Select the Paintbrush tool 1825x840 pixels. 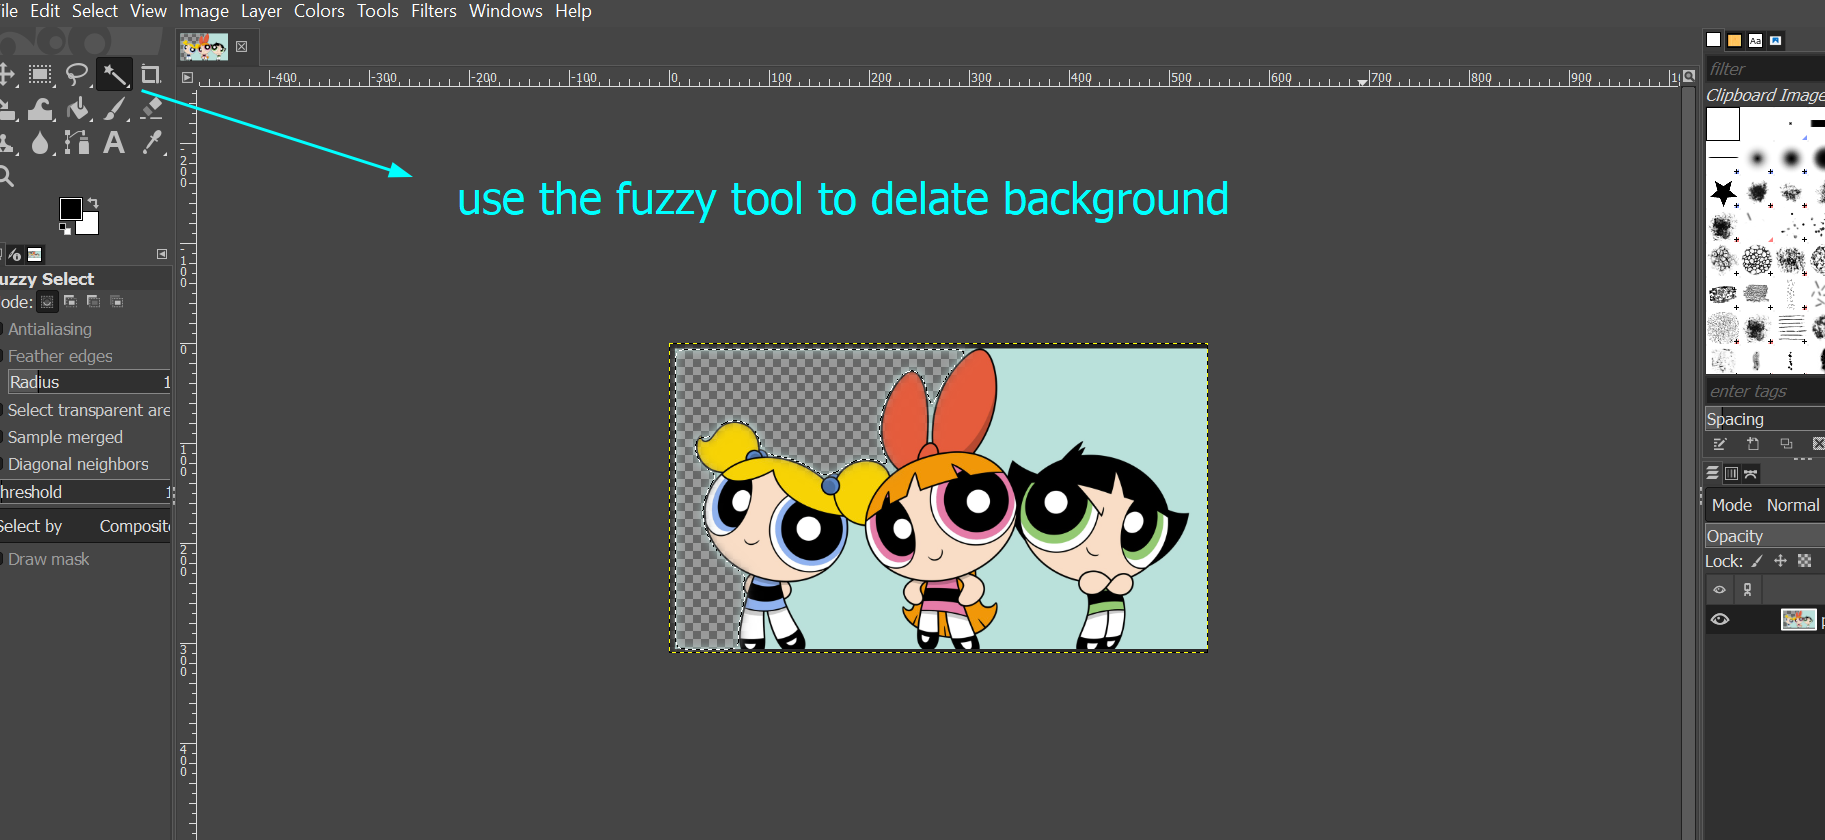(115, 109)
